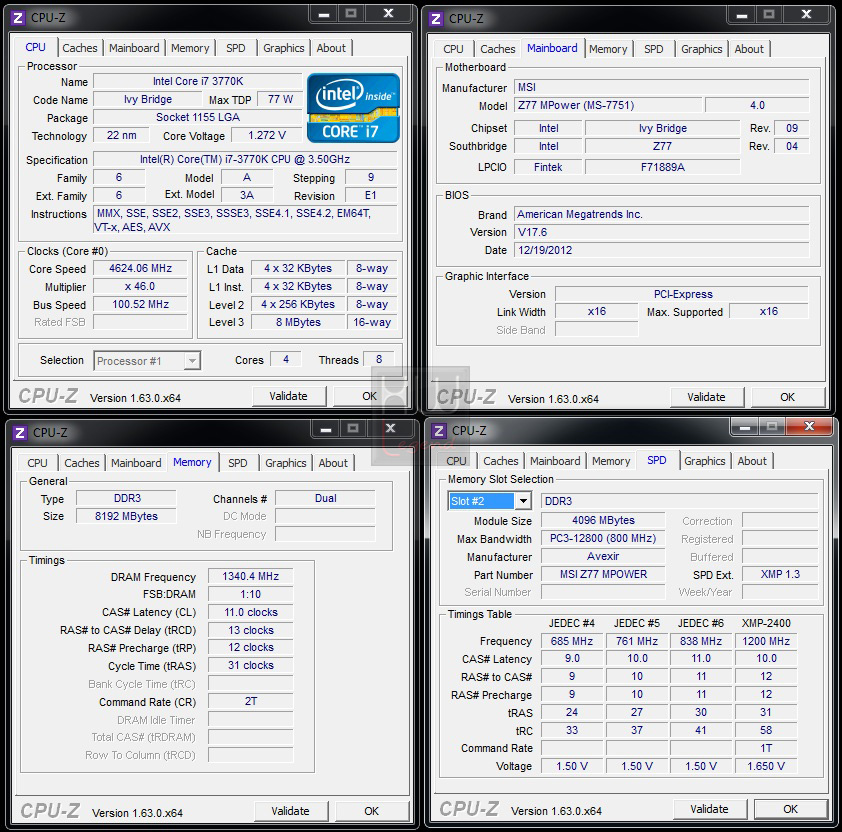This screenshot has width=842, height=832.
Task: Click Validate in the SPD window
Action: click(709, 809)
